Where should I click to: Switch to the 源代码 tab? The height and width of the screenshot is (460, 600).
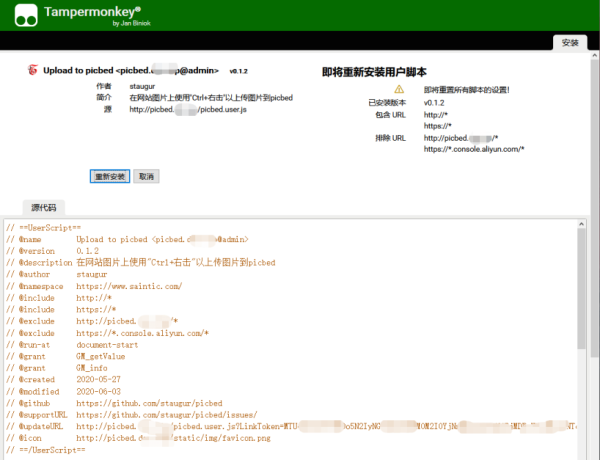click(x=44, y=208)
